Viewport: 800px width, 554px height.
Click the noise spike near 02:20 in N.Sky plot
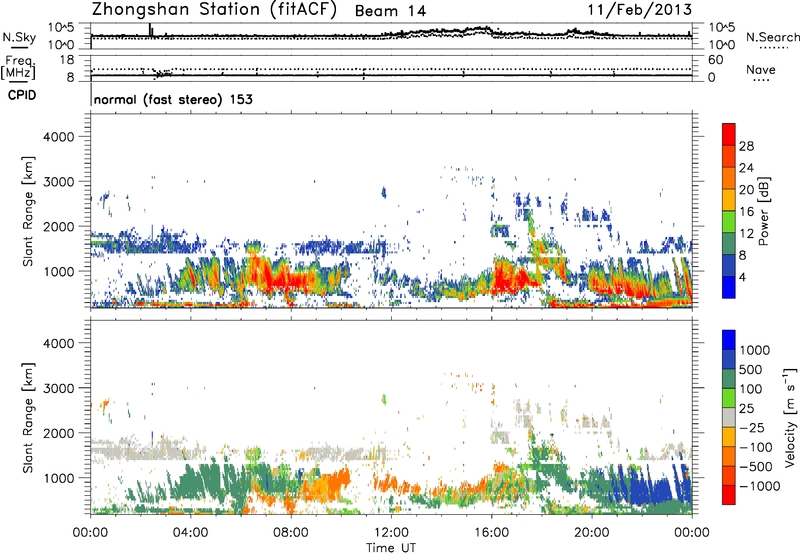(150, 30)
